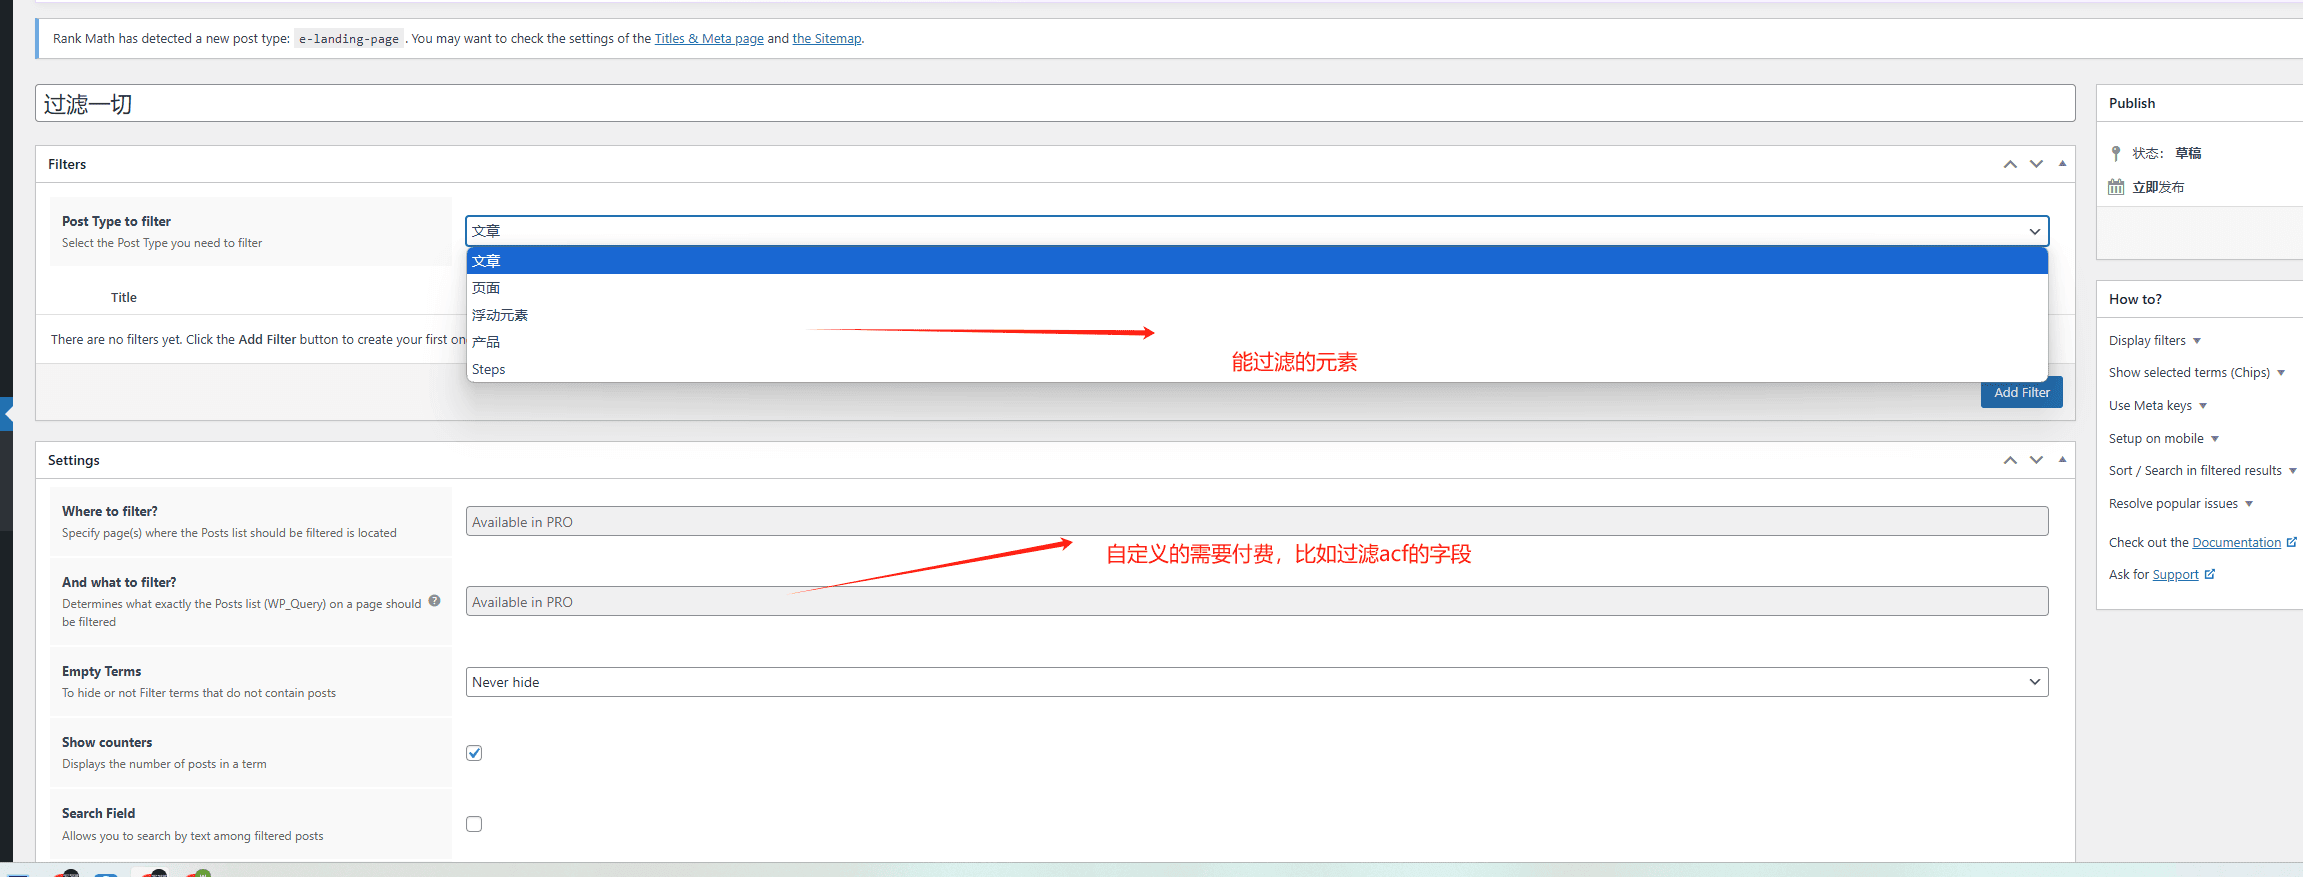The height and width of the screenshot is (877, 2303).
Task: Expand Use Meta keys help section
Action: click(x=2158, y=405)
